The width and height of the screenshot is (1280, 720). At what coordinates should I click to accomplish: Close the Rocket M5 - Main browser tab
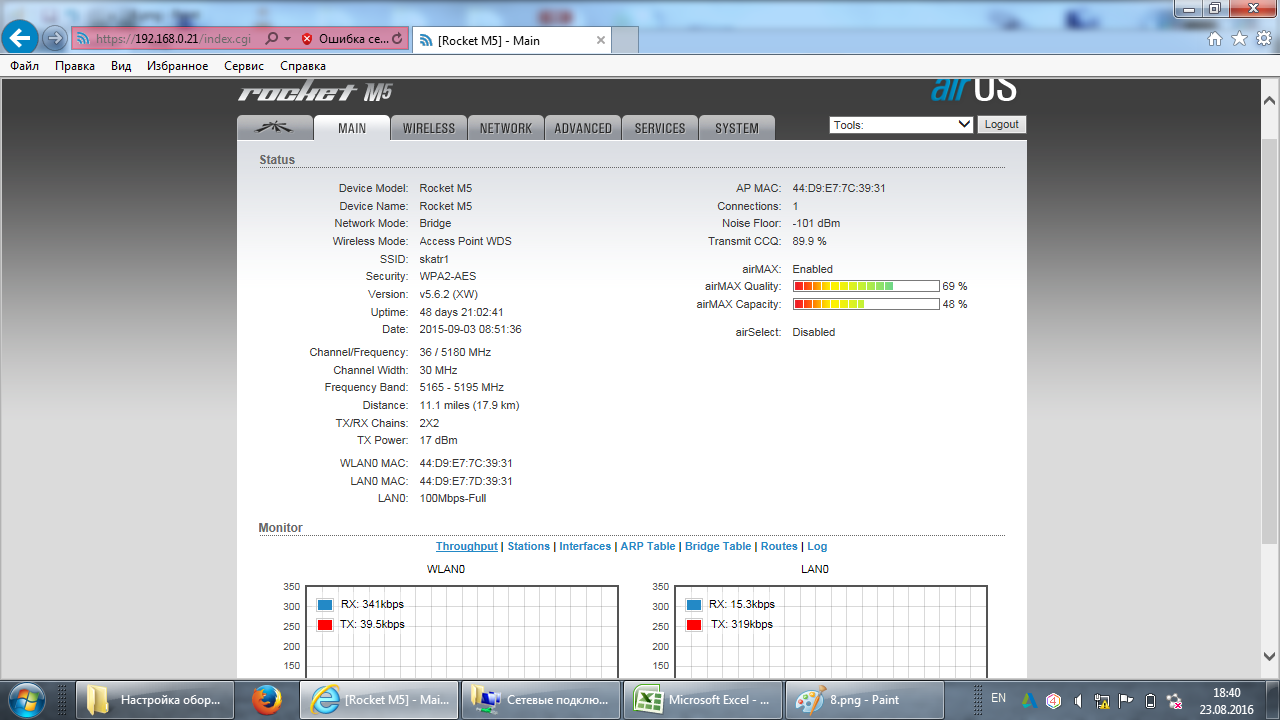click(x=601, y=40)
